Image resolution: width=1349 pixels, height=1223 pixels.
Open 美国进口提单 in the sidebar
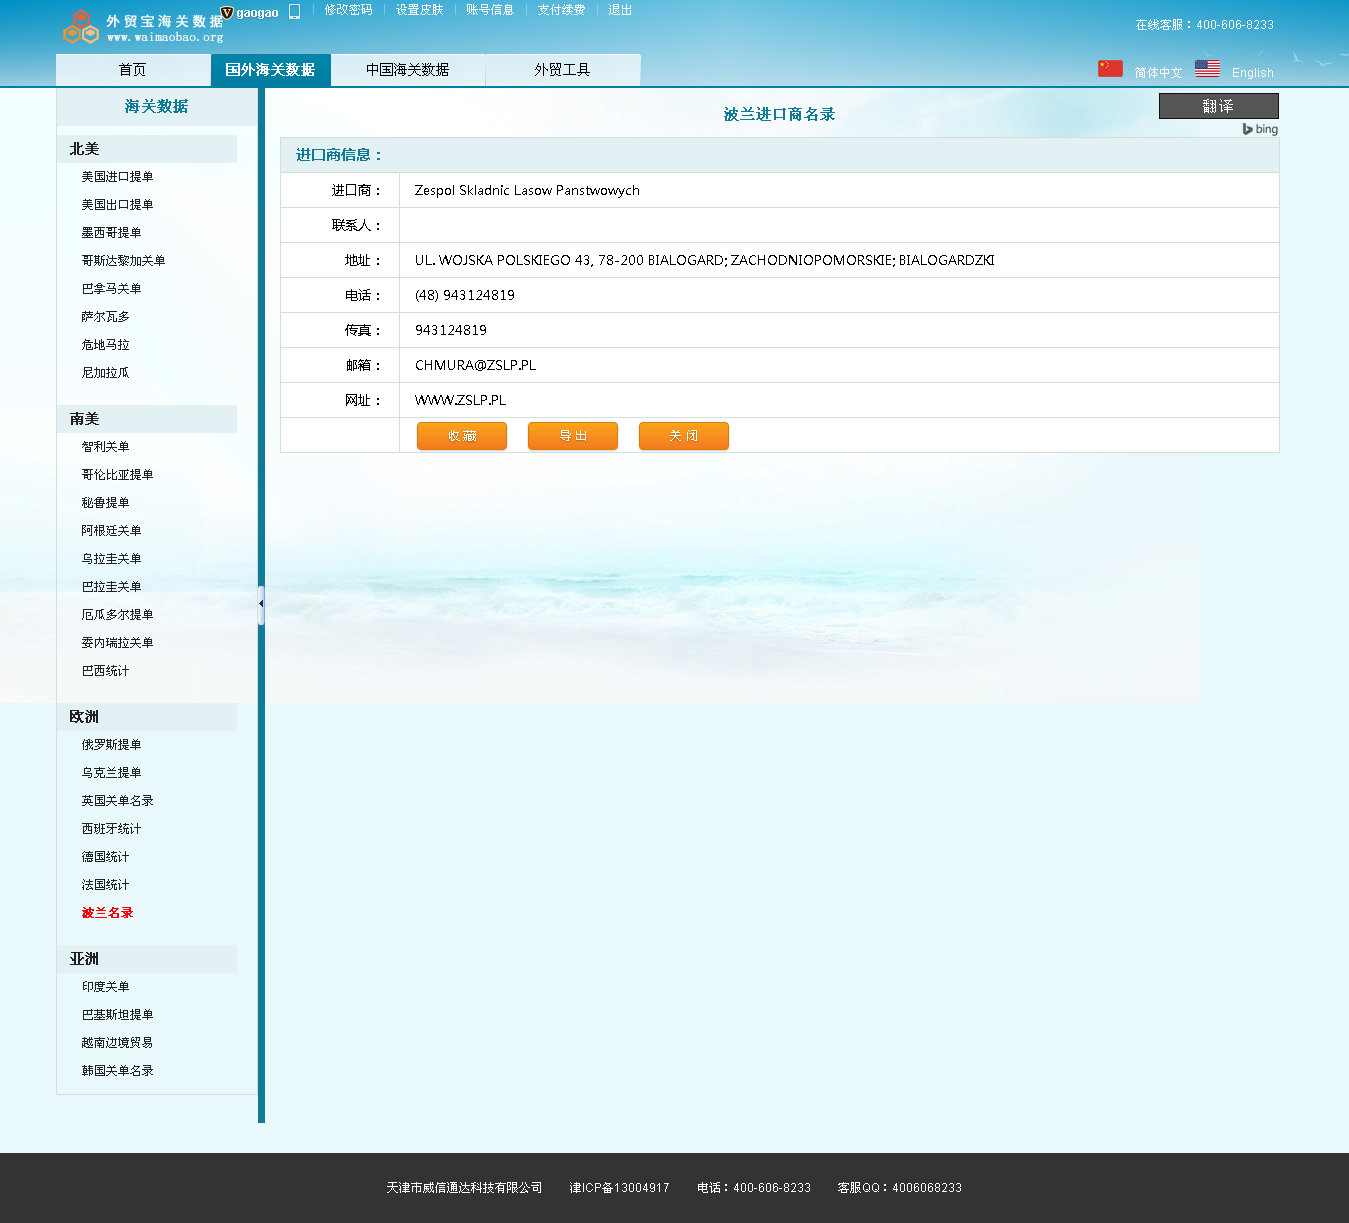117,177
